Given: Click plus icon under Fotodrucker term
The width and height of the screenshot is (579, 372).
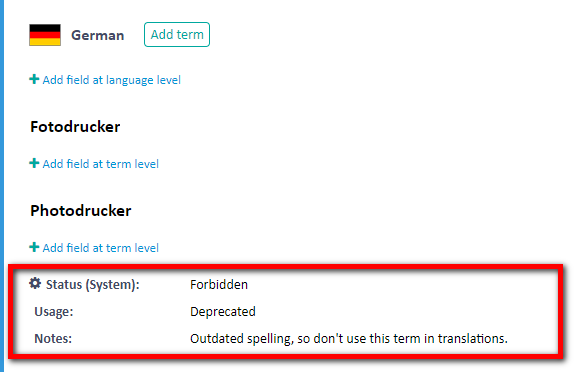Looking at the screenshot, I should click(34, 163).
